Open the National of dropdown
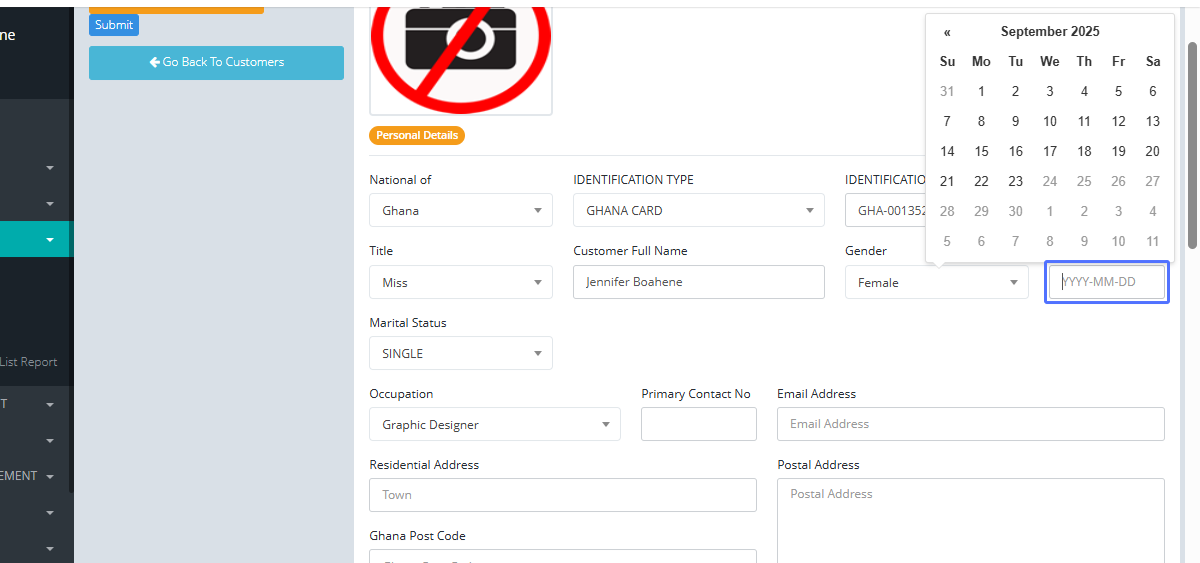This screenshot has height=563, width=1200. [460, 211]
